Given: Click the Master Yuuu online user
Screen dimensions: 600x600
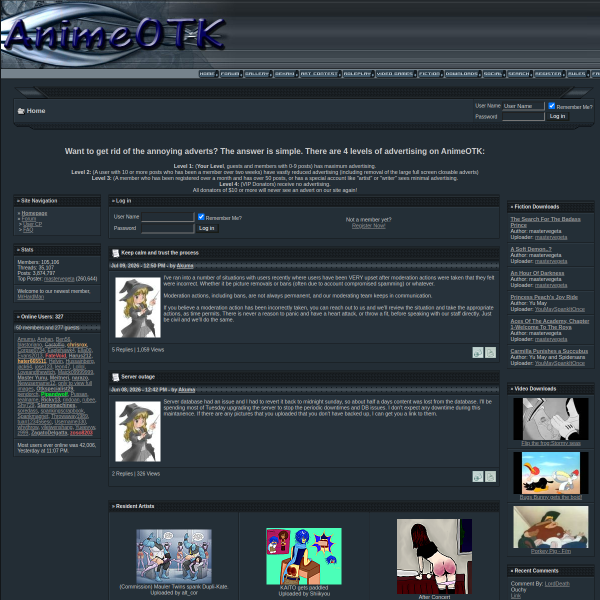Looking at the screenshot, I should click(32, 378).
